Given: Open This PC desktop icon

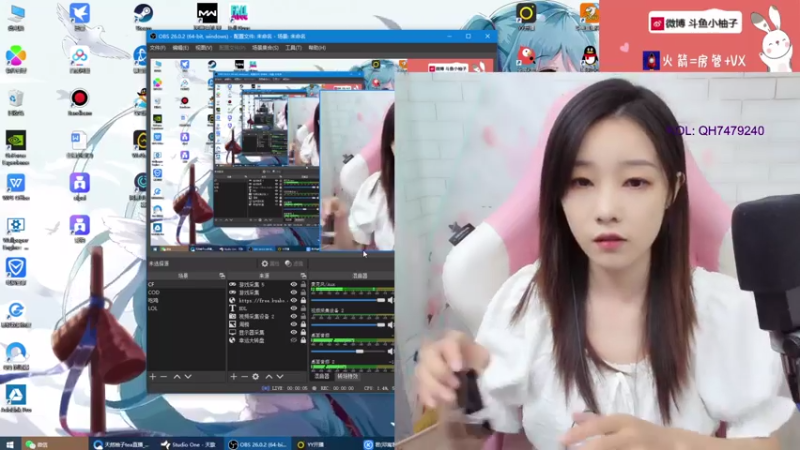Looking at the screenshot, I should tap(16, 16).
